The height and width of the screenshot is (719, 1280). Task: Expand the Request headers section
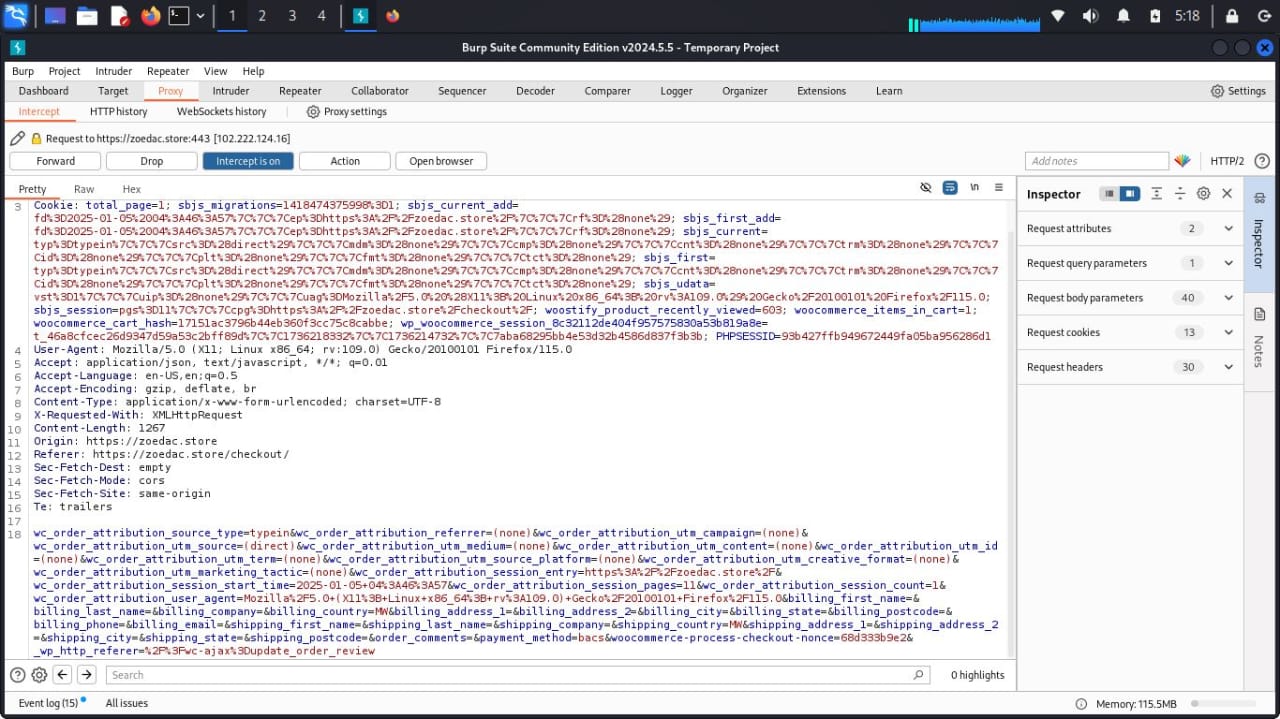1228,367
